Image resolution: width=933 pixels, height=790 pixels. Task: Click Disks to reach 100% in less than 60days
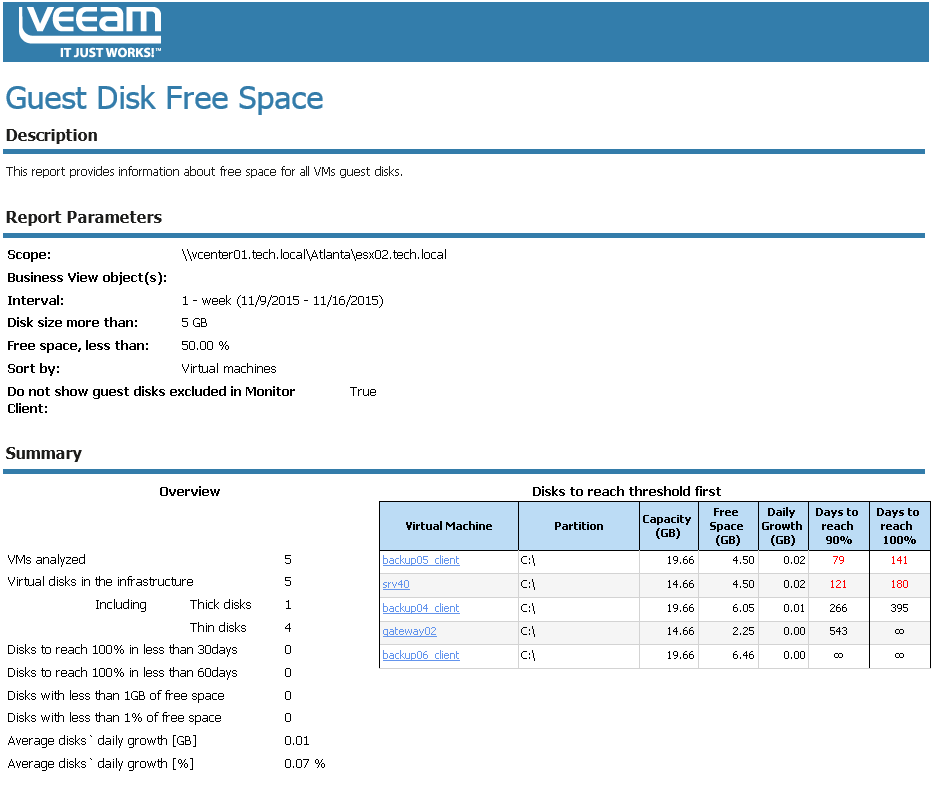[x=122, y=673]
